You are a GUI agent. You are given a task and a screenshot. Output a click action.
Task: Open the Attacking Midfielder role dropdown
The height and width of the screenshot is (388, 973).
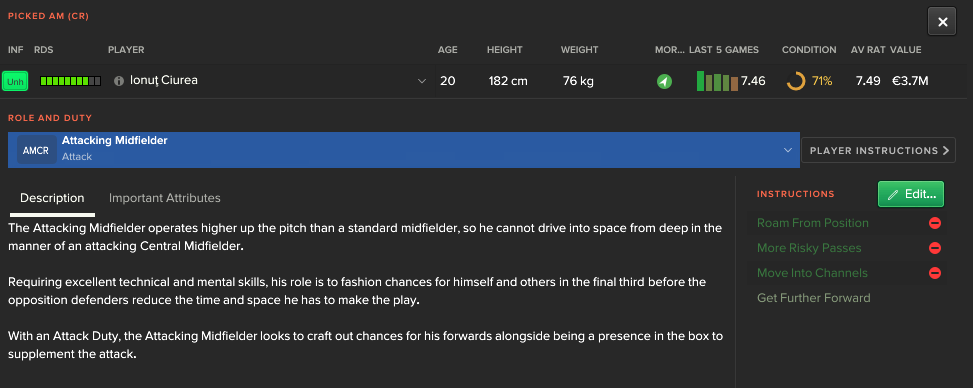pyautogui.click(x=403, y=150)
